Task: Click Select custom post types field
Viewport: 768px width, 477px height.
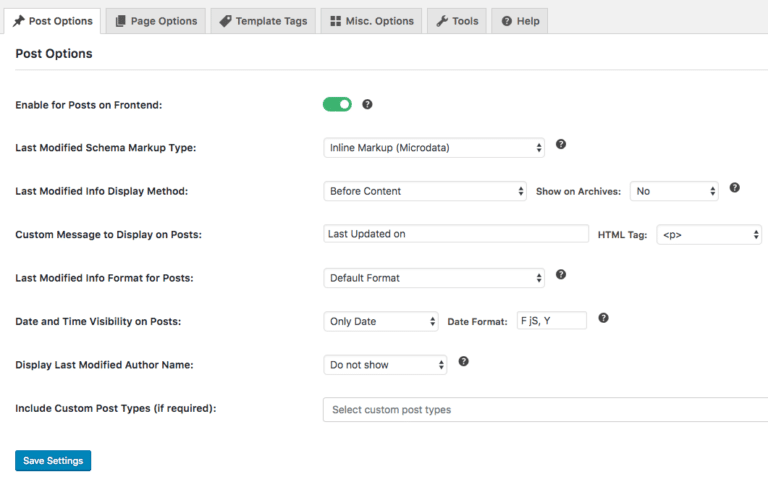Action: (545, 410)
